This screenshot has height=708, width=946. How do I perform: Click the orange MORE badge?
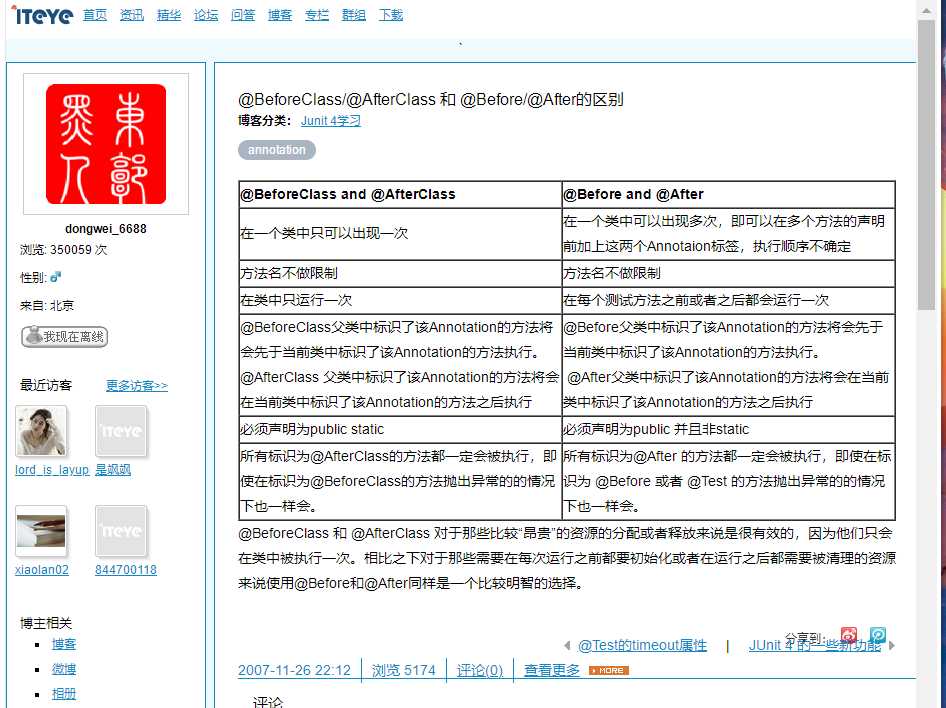609,671
